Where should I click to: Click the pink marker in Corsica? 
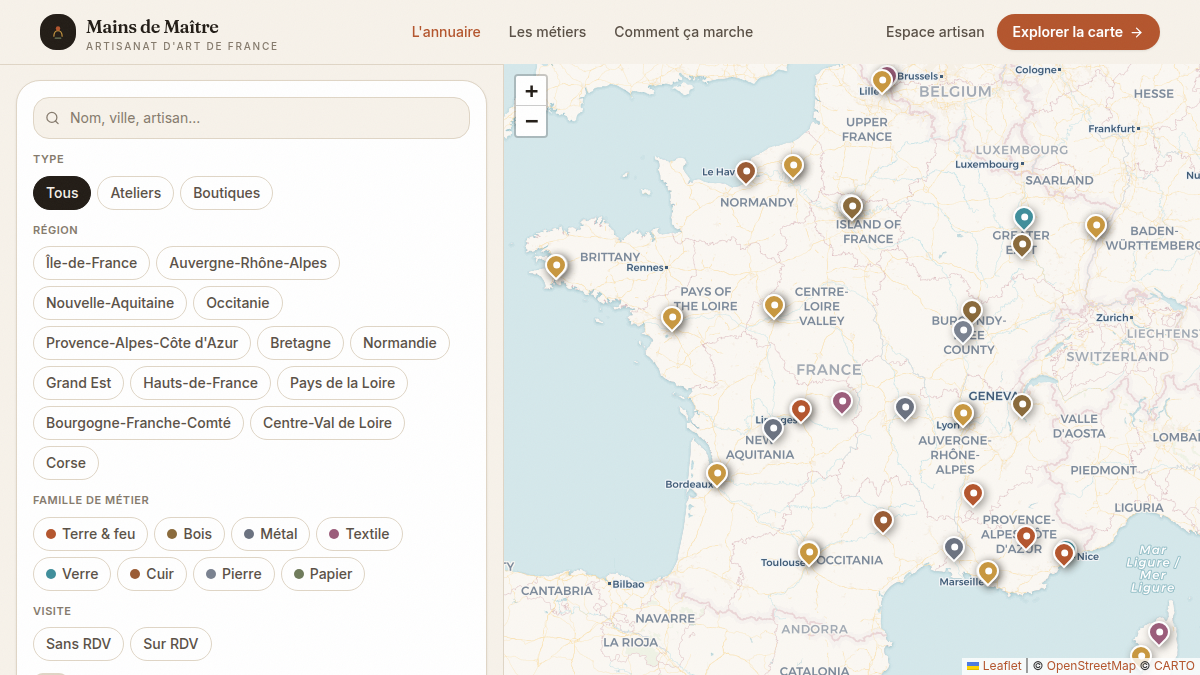(x=1159, y=634)
